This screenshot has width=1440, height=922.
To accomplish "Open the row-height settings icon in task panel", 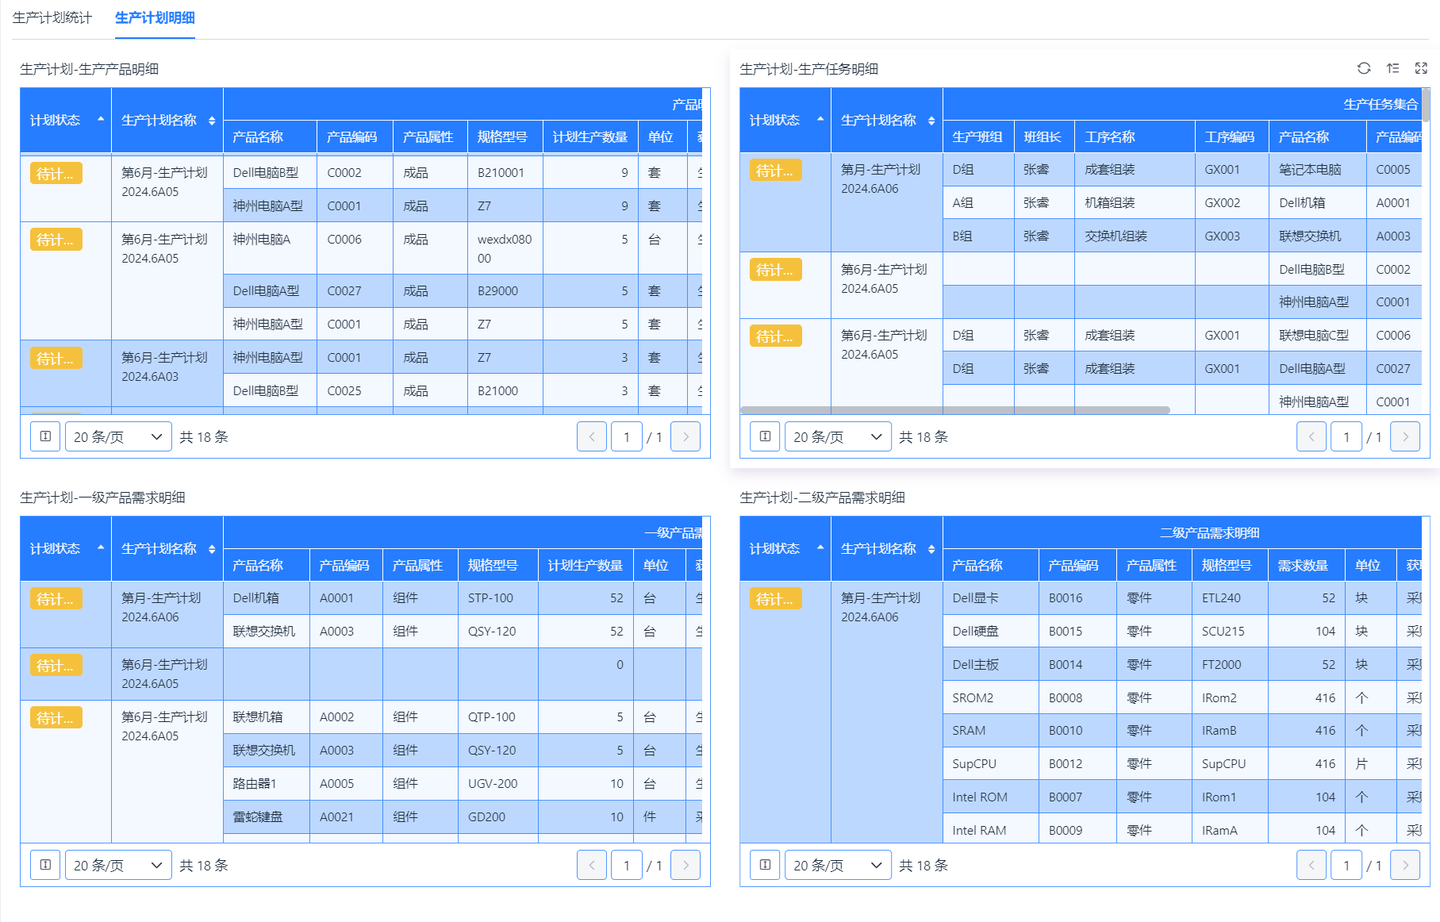I will tap(1392, 68).
